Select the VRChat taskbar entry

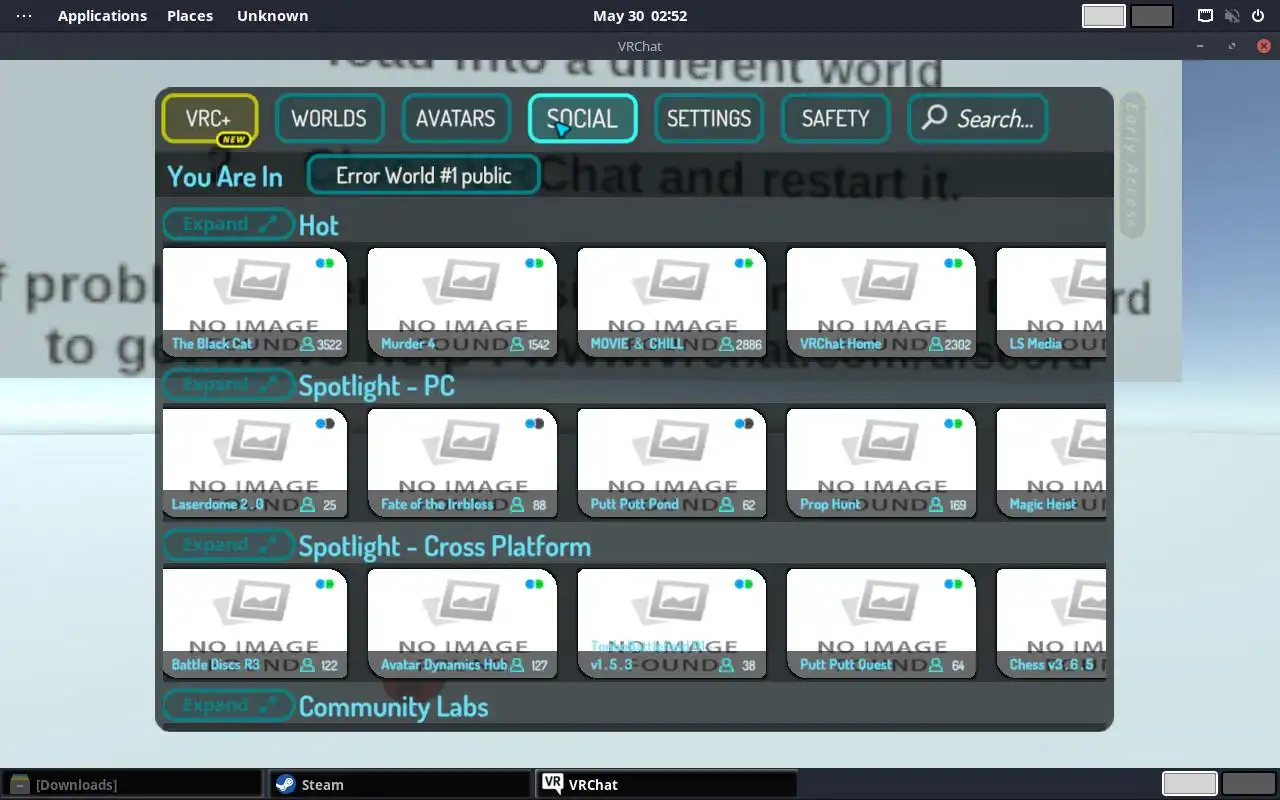click(x=667, y=784)
